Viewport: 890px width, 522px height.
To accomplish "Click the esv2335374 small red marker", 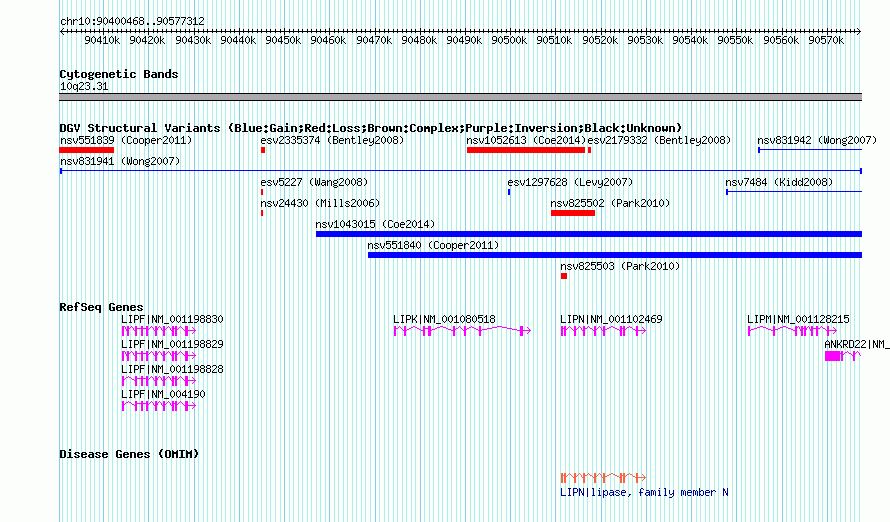I will [263, 150].
